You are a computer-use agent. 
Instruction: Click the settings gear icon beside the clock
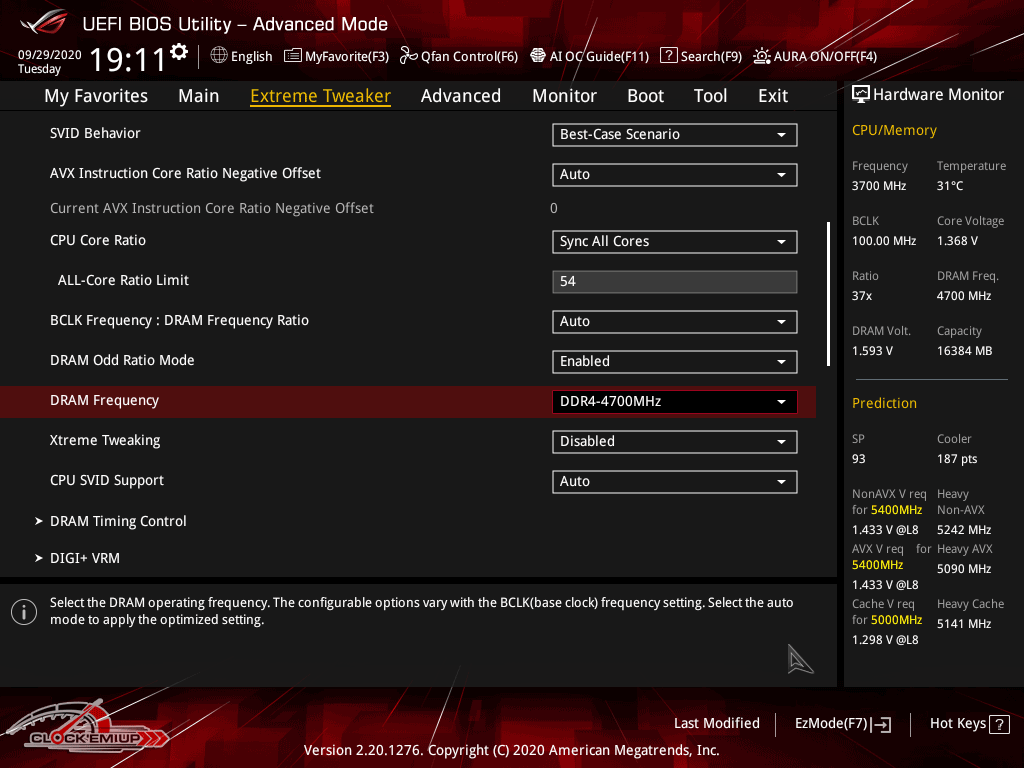179,52
